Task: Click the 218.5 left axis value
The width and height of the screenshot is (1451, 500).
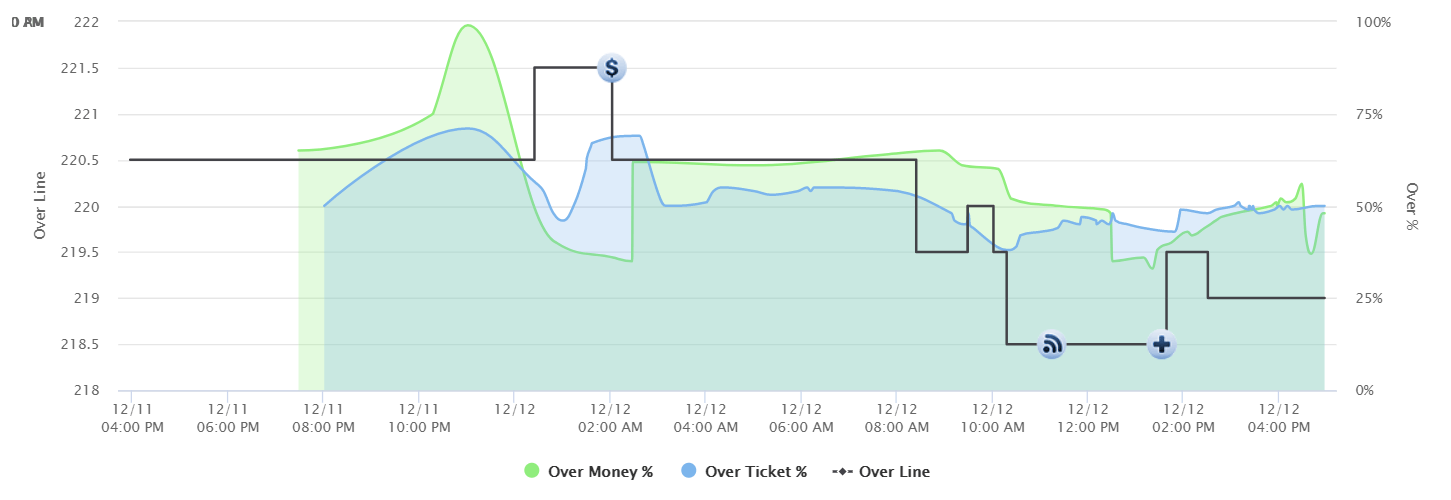Action: pyautogui.click(x=81, y=345)
